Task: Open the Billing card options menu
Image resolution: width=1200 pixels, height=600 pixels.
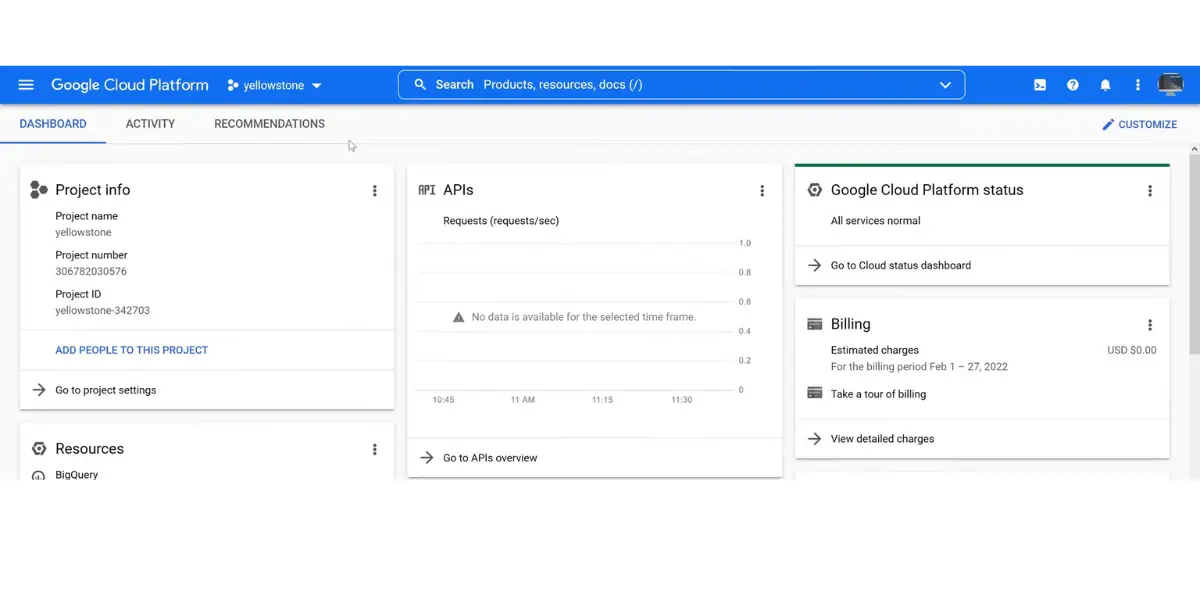Action: [1150, 325]
